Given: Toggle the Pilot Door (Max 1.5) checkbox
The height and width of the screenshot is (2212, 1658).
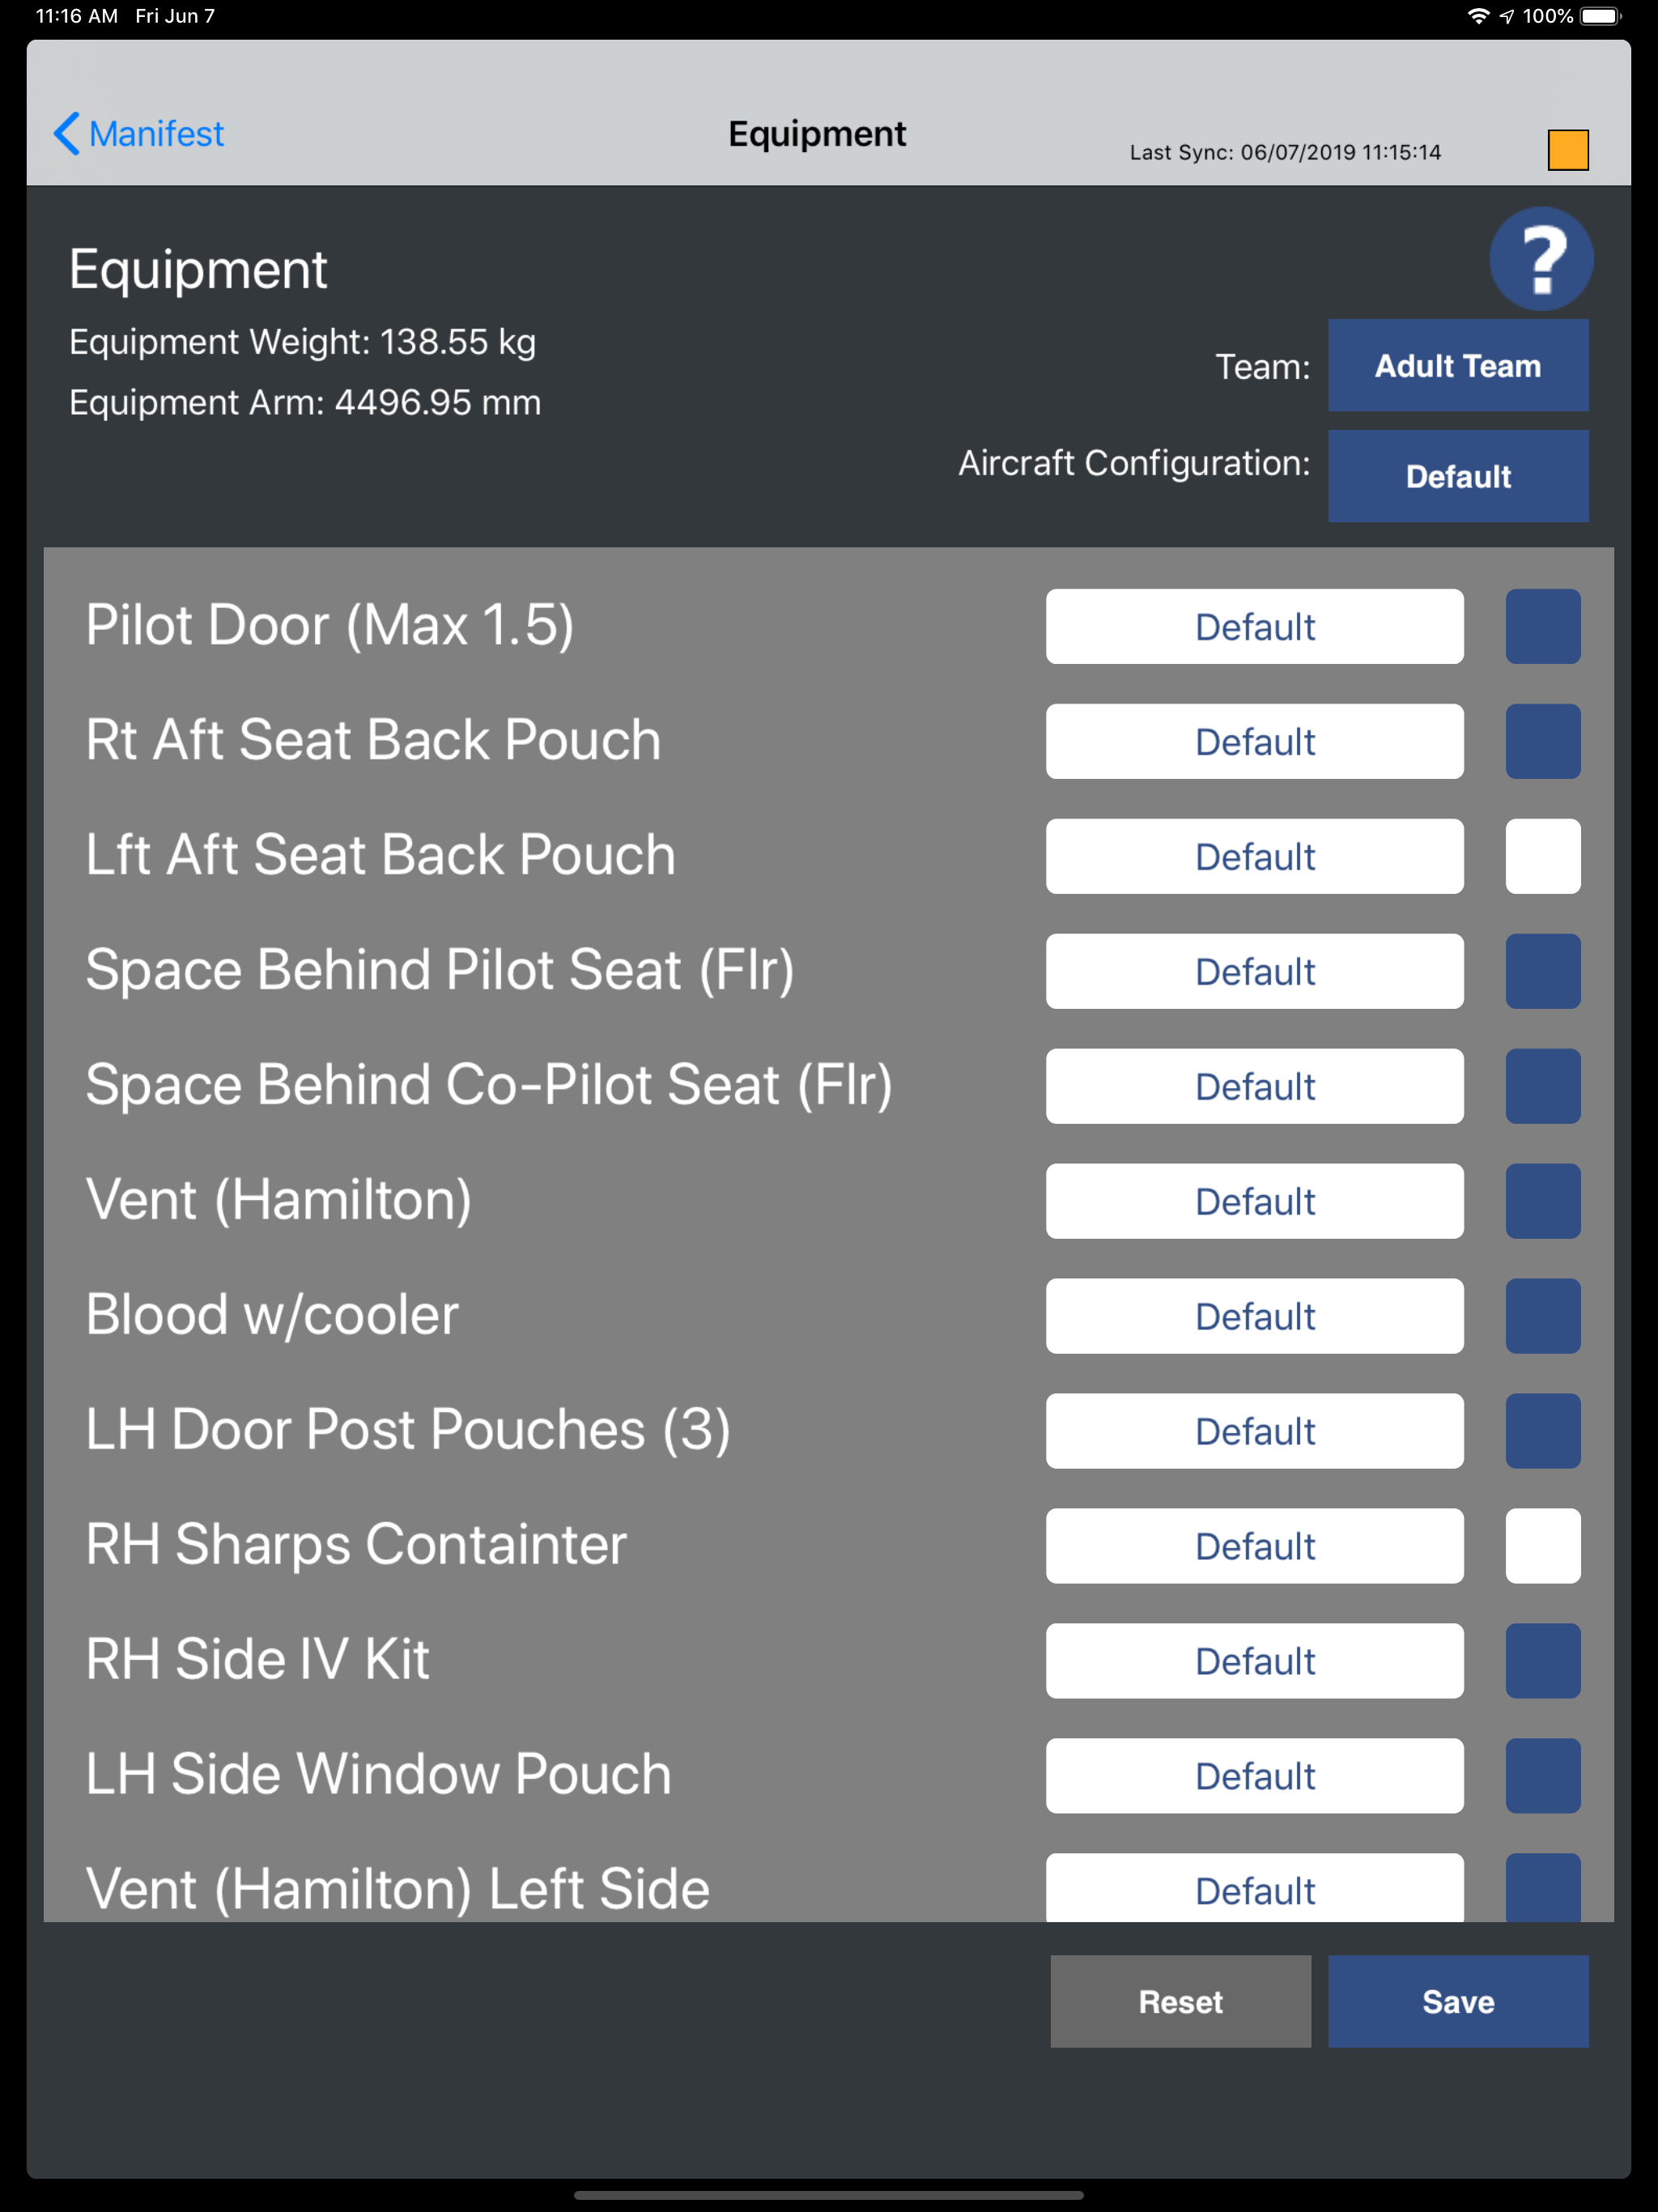Looking at the screenshot, I should point(1542,626).
